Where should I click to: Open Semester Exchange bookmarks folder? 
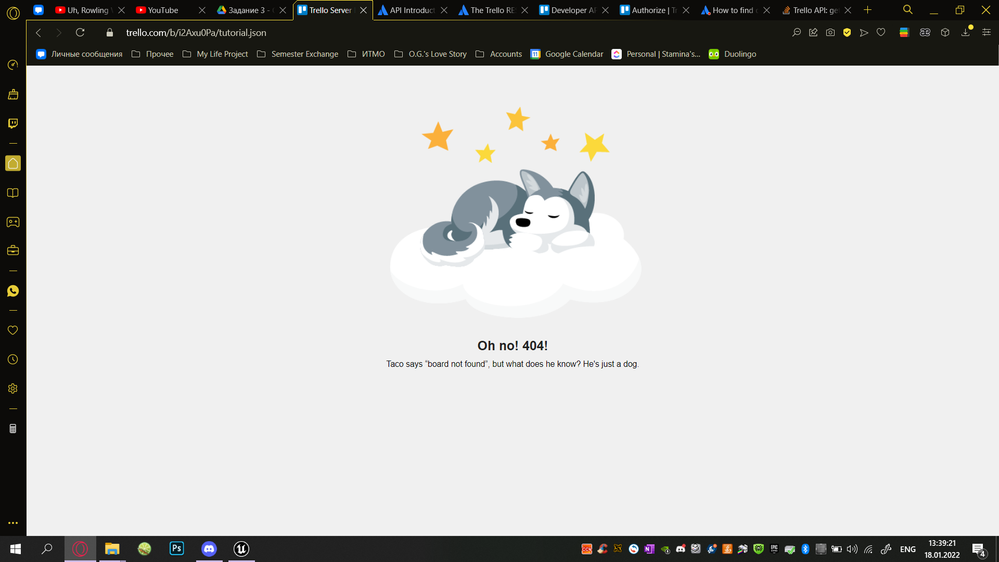coord(298,54)
